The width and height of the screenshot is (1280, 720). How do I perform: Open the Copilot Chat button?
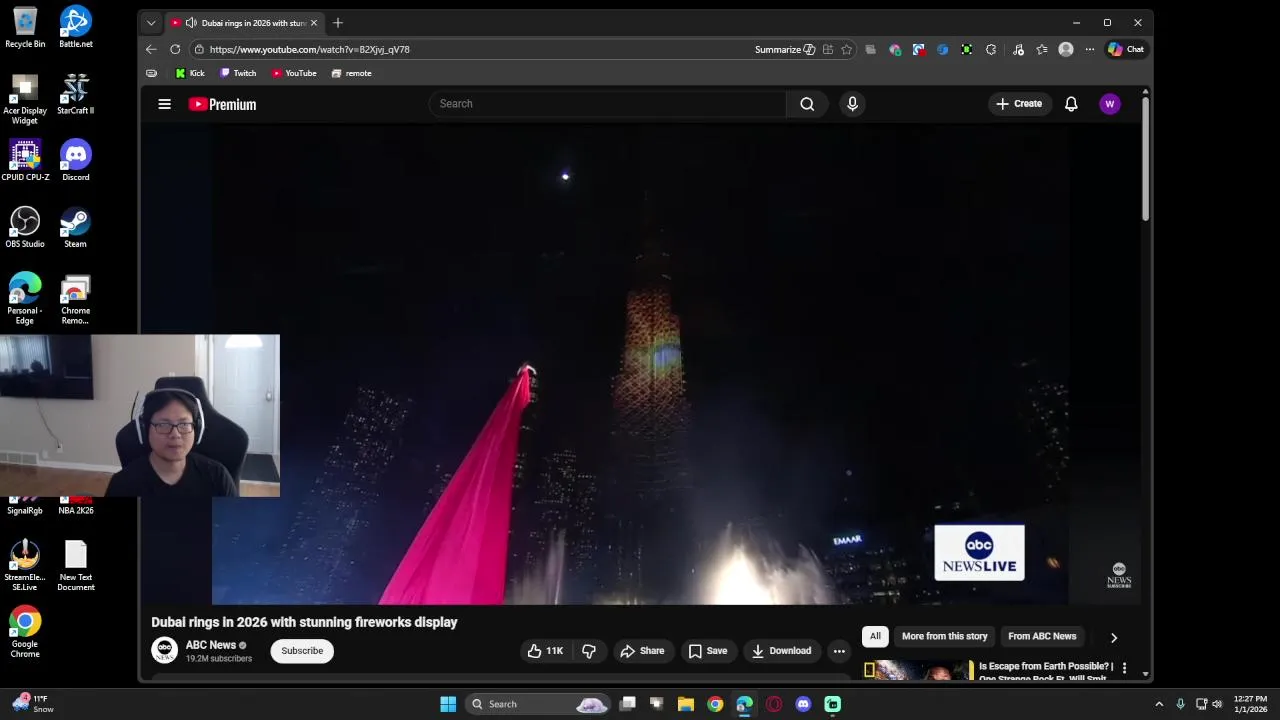click(1126, 49)
